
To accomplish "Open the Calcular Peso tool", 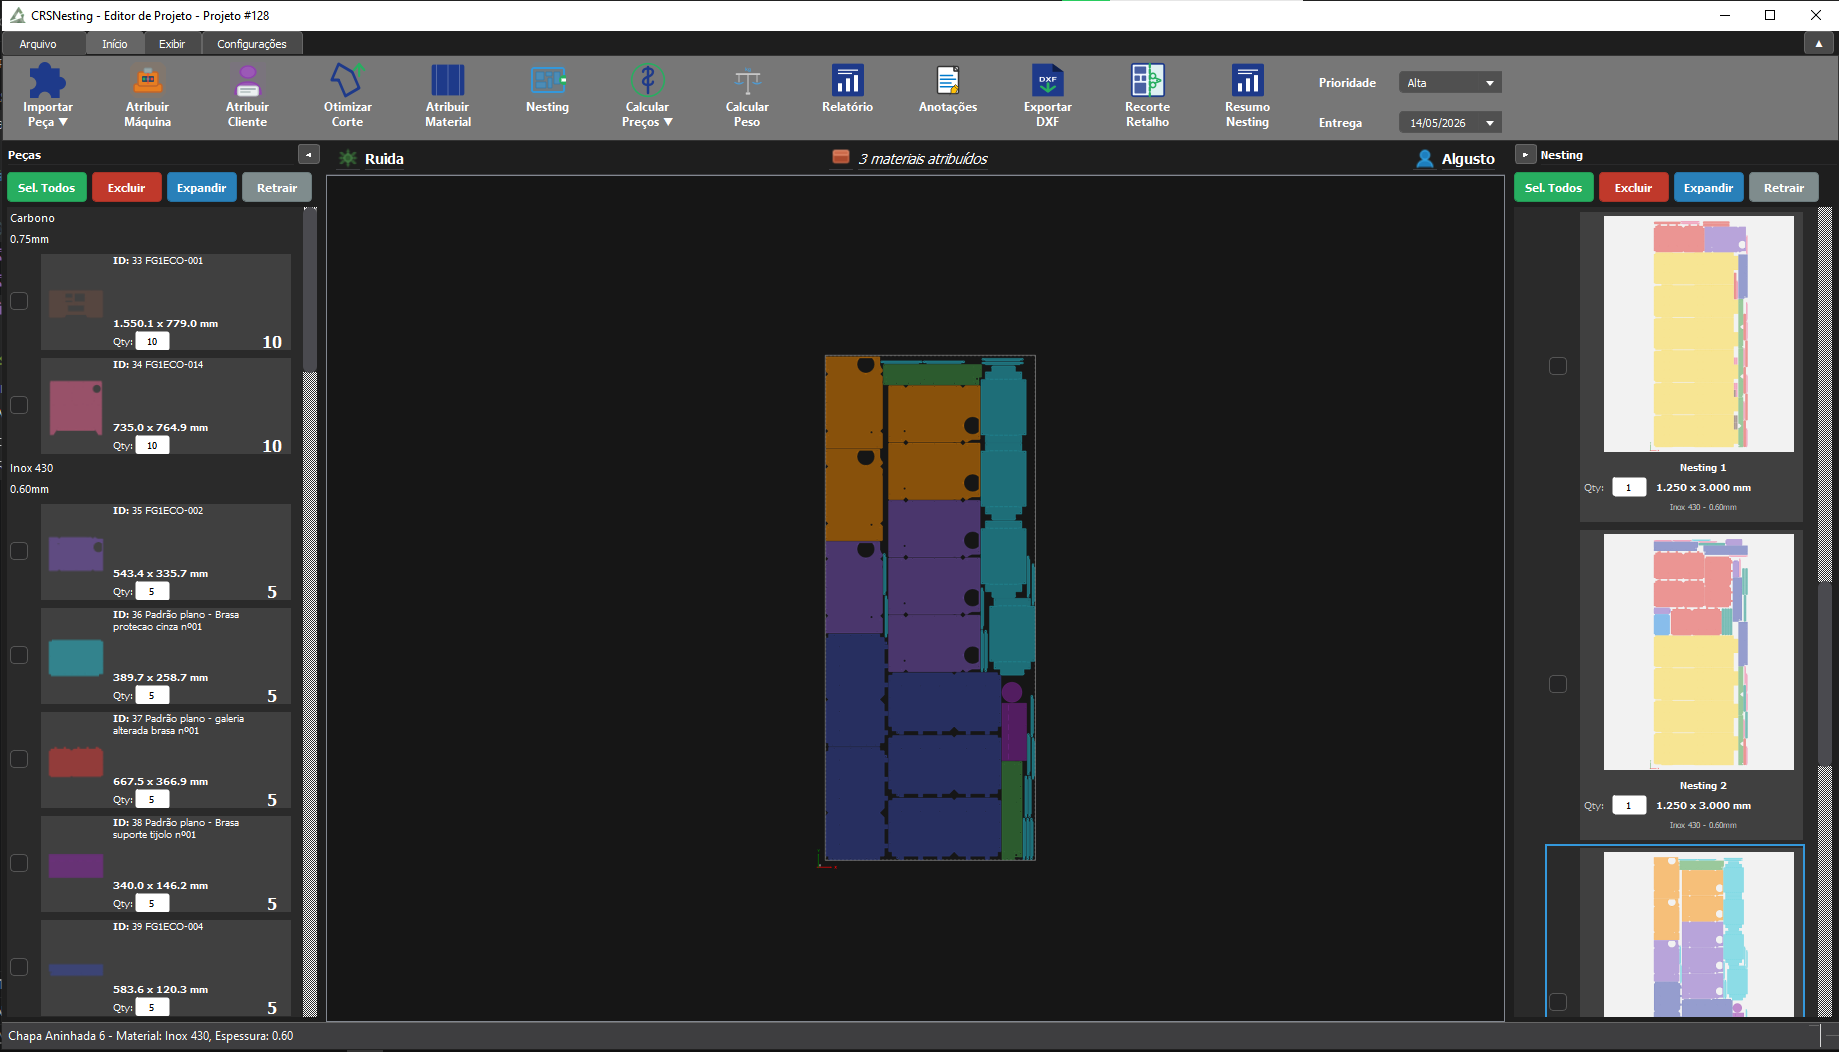I will (x=747, y=96).
